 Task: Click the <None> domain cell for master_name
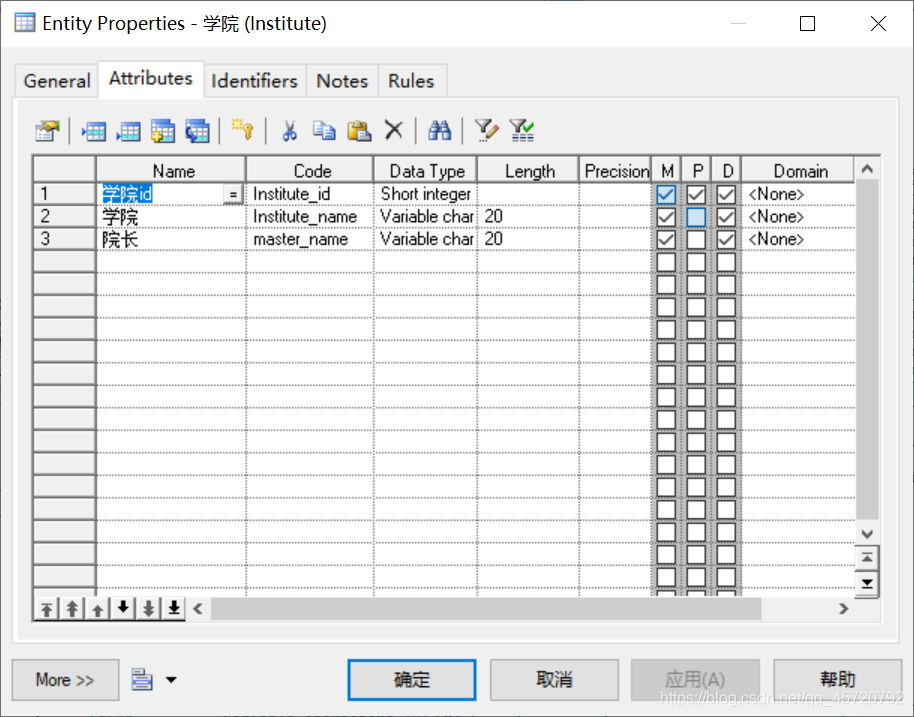pos(797,240)
